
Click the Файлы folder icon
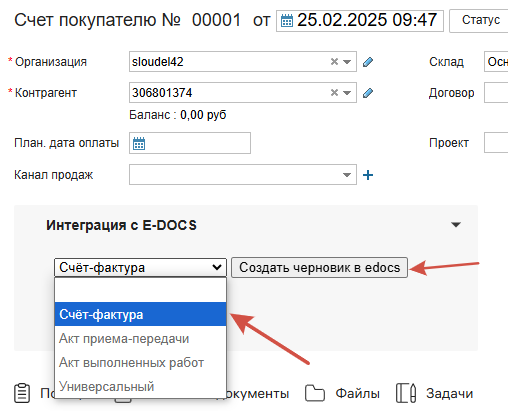click(315, 393)
